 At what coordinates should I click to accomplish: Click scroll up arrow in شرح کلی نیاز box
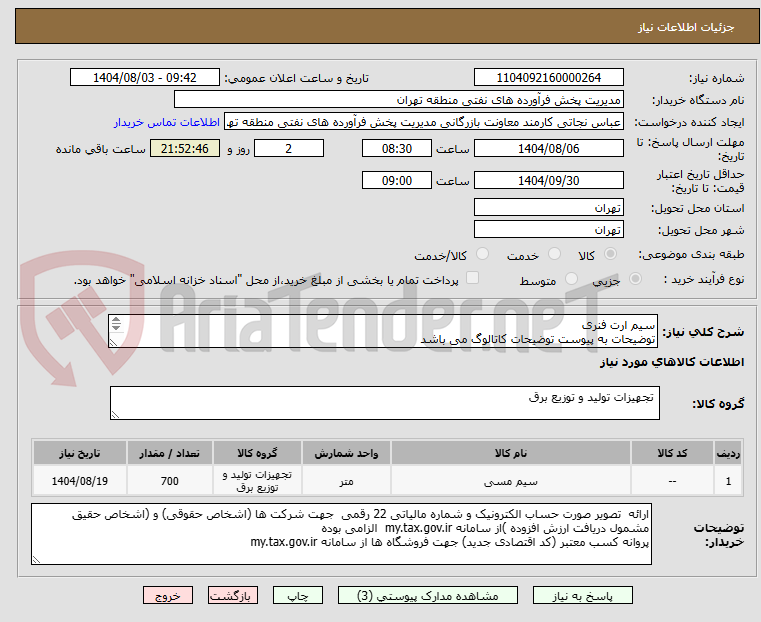(x=116, y=320)
